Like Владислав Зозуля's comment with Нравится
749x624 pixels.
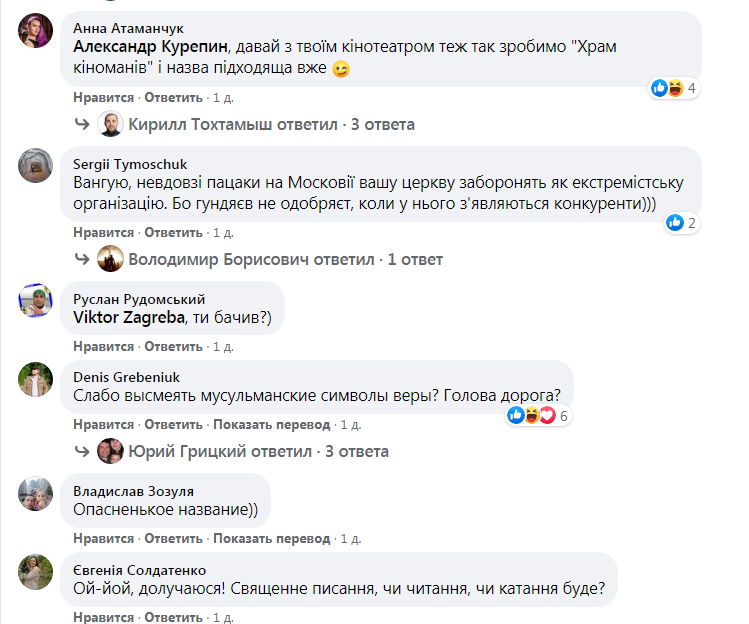(103, 539)
